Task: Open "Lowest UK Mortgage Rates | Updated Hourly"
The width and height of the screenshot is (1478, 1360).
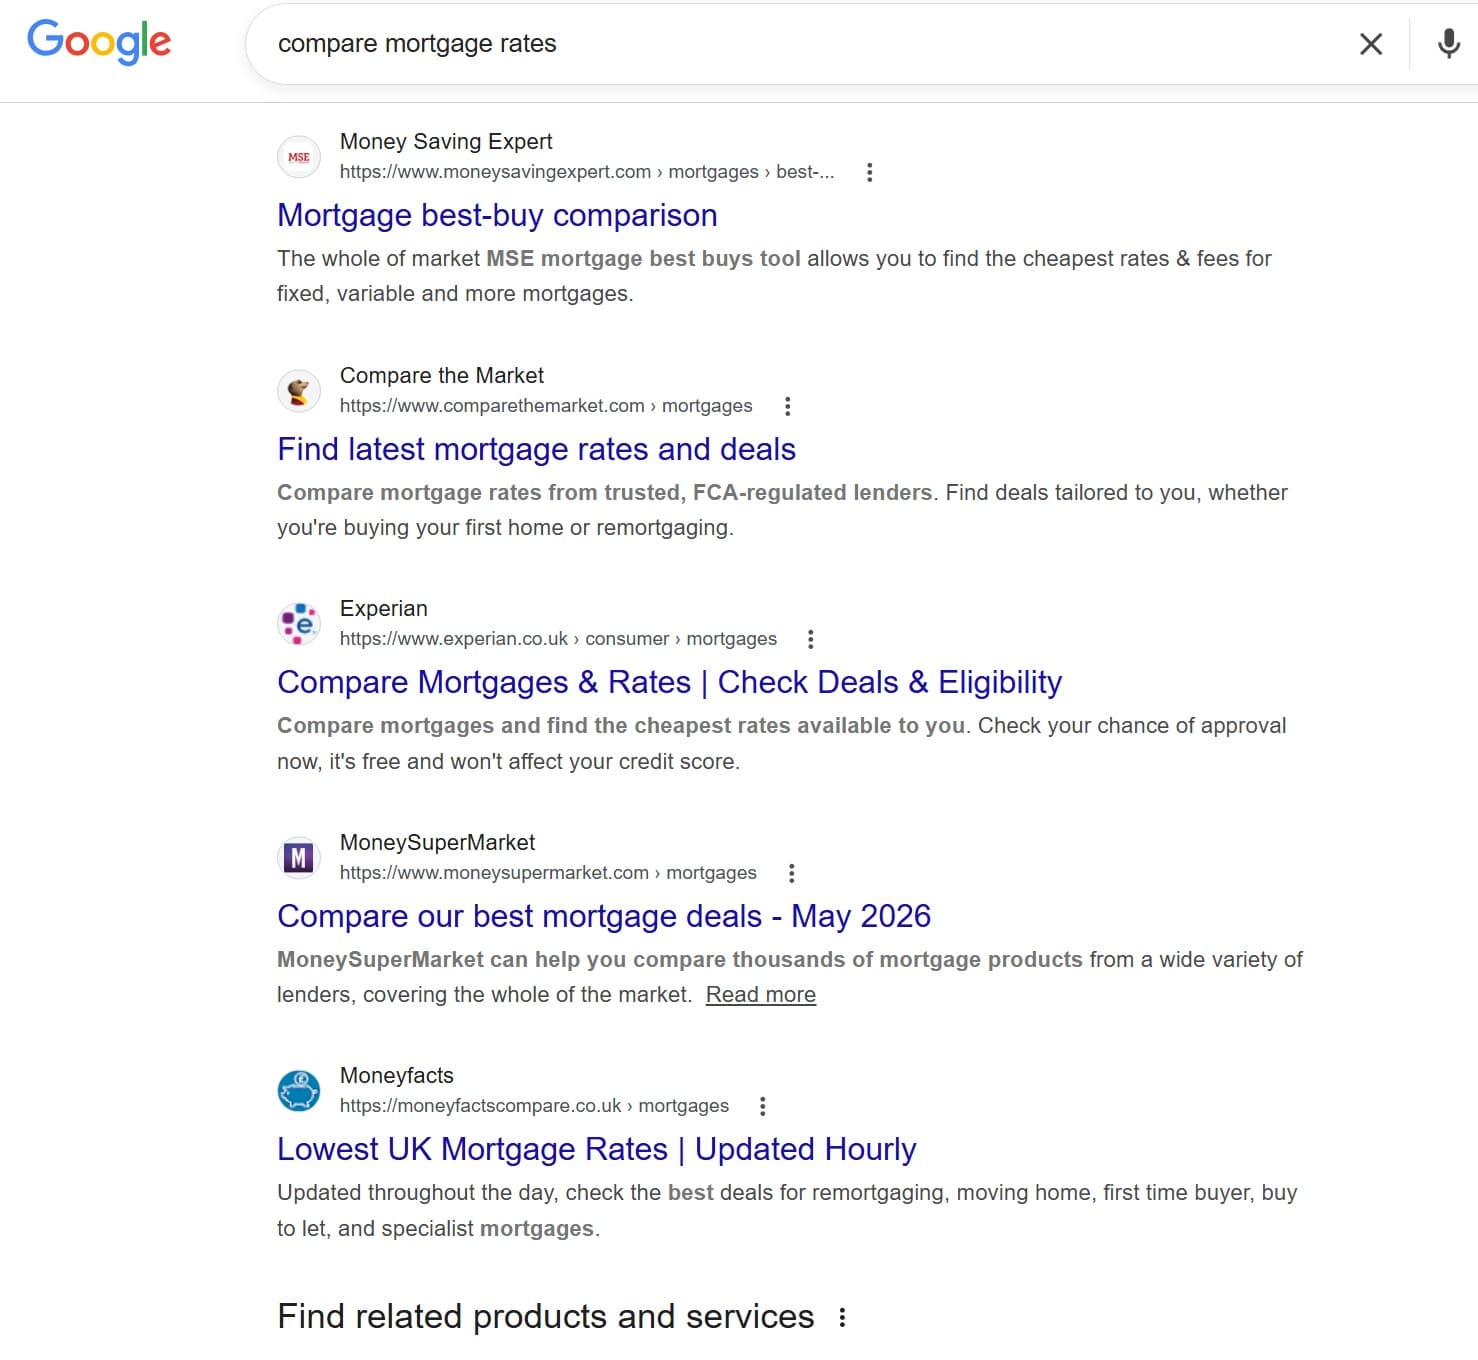Action: 596,1150
